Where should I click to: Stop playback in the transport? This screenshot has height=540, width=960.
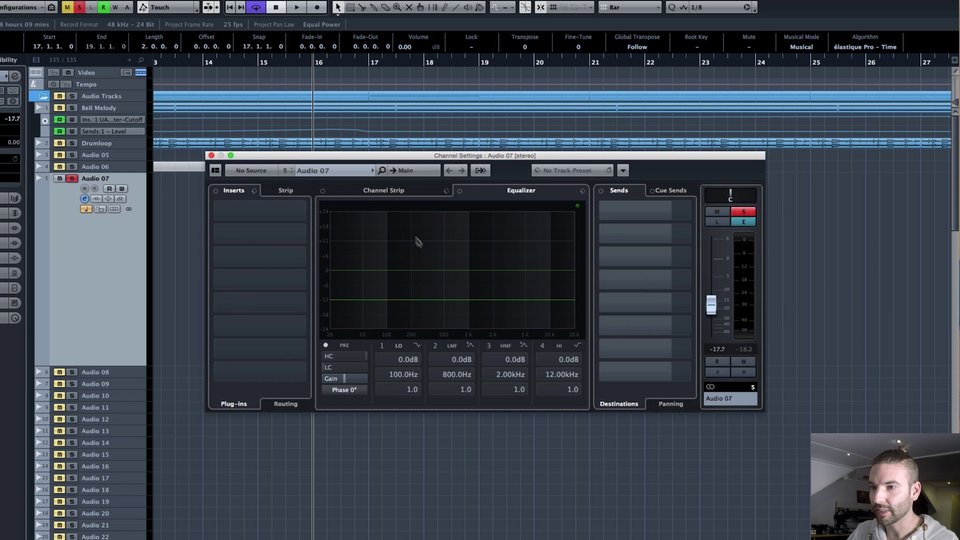pos(276,7)
